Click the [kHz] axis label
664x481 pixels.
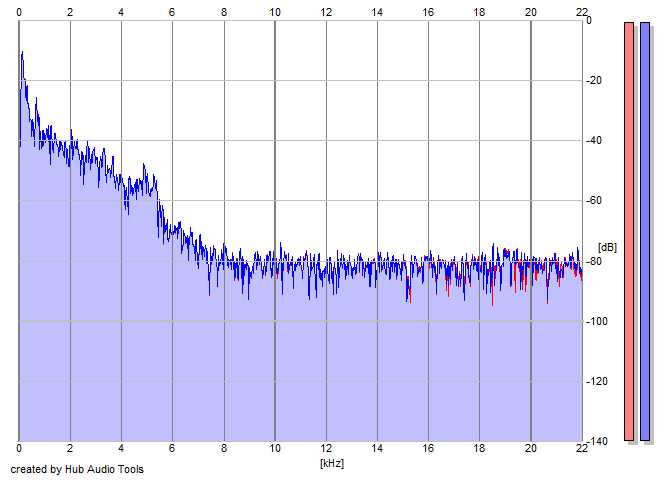[x=332, y=463]
